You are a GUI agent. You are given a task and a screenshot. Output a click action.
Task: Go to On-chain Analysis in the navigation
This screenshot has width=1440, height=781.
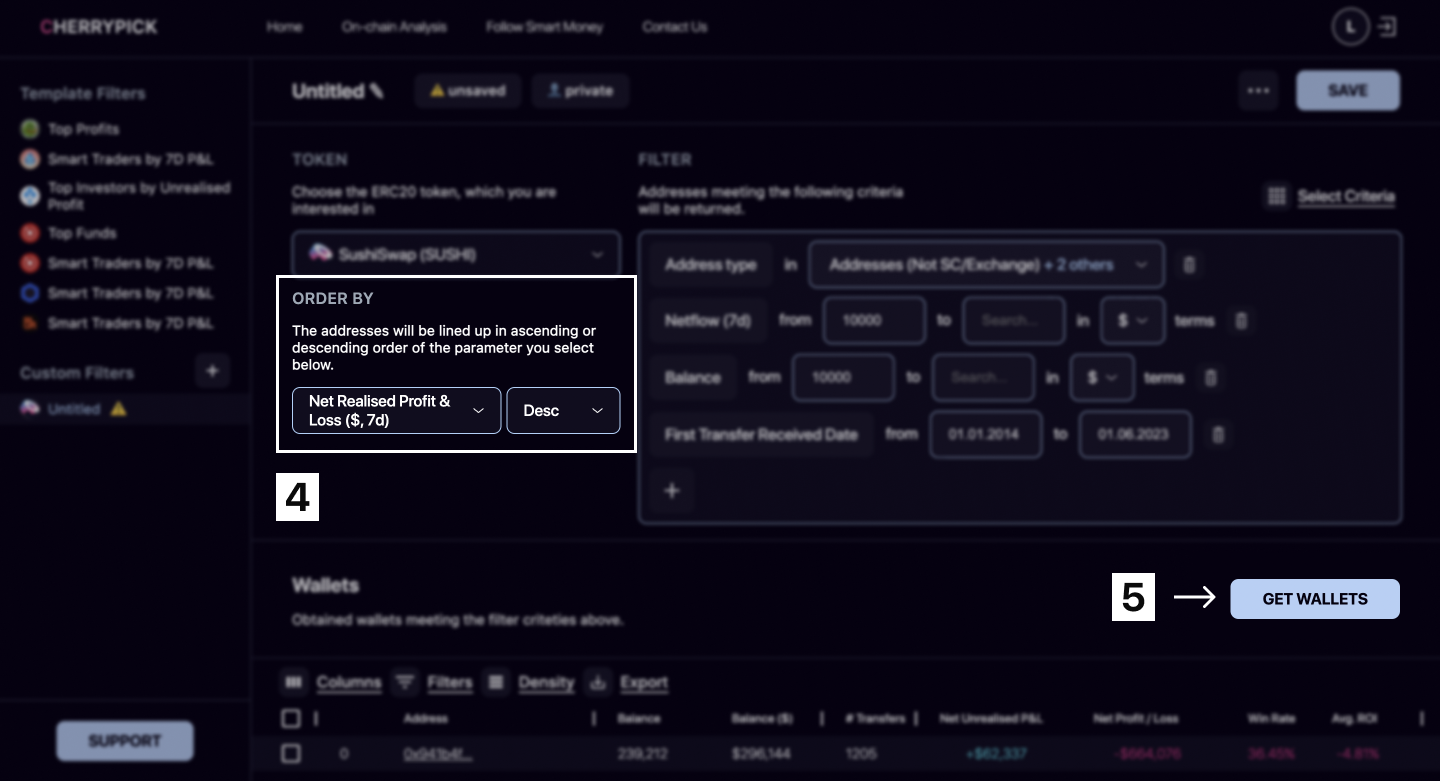394,27
